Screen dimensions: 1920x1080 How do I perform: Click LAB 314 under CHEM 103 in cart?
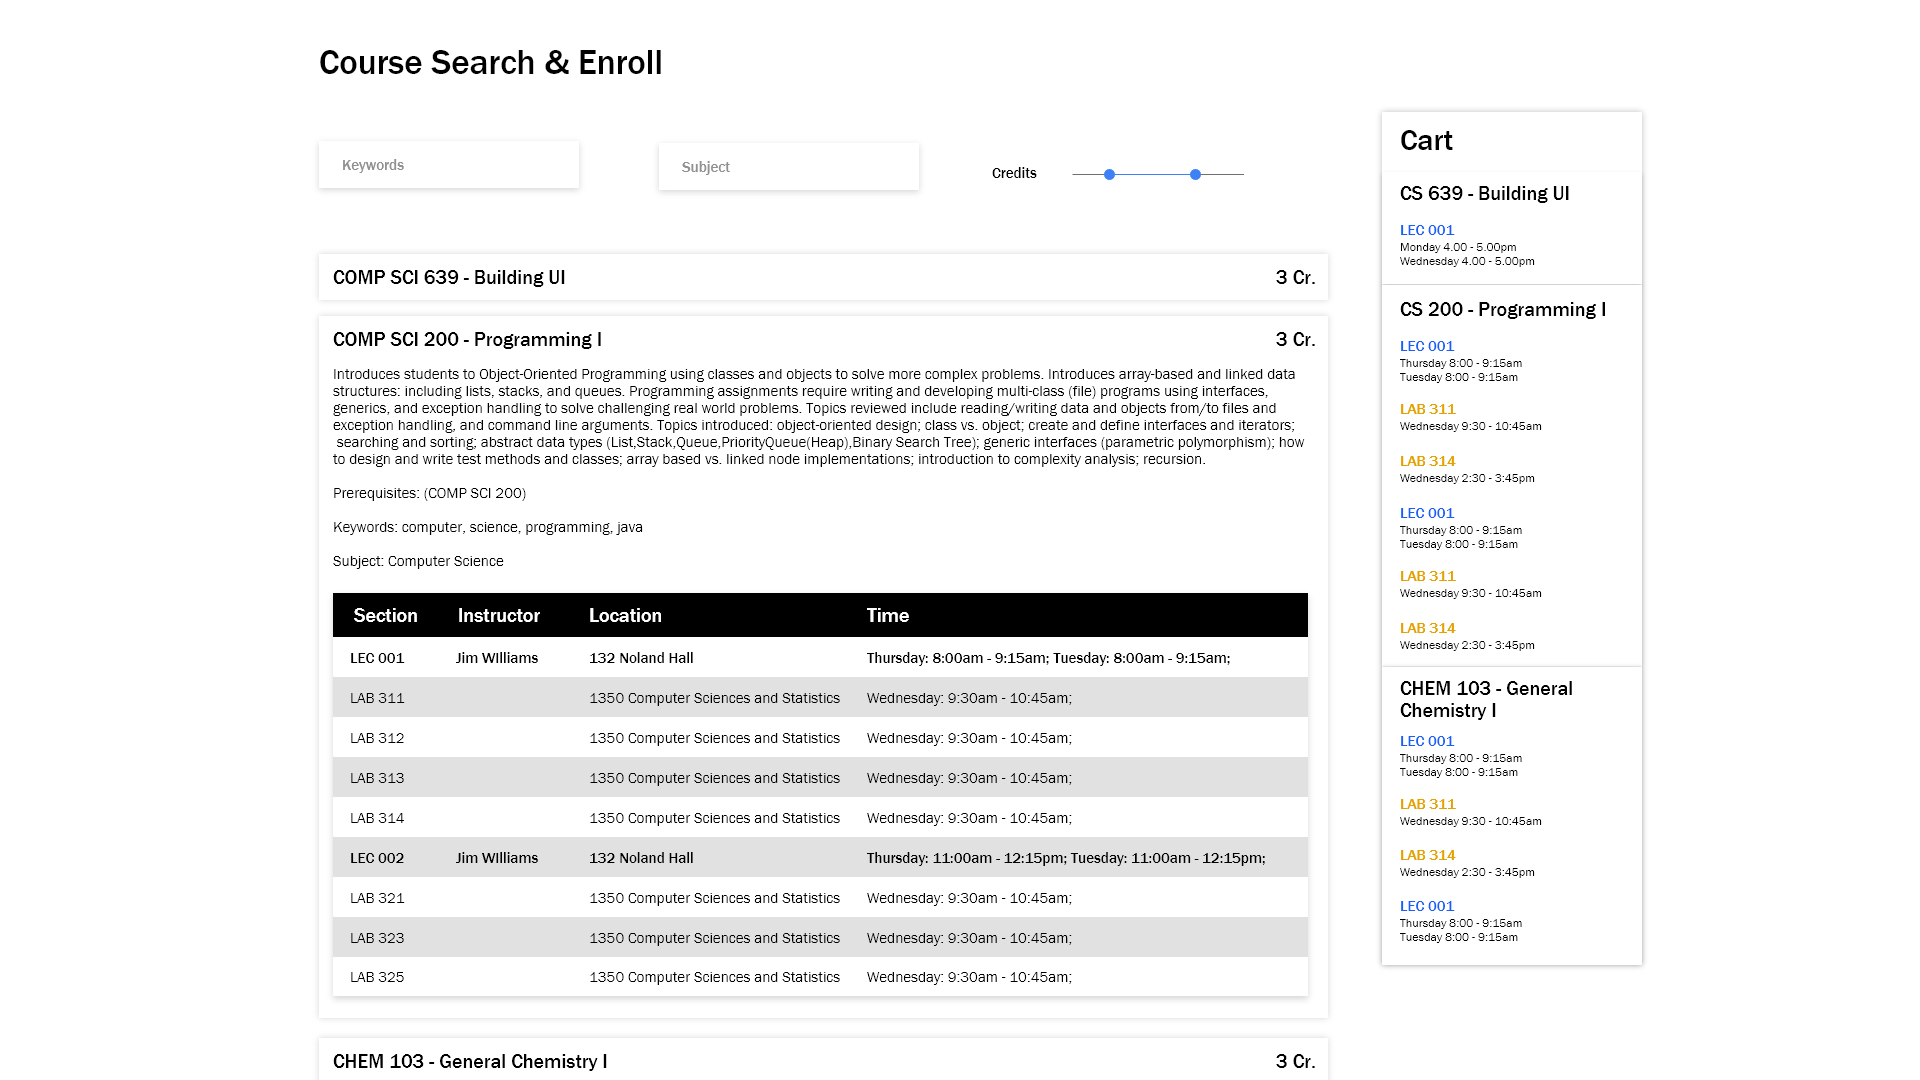(1427, 855)
